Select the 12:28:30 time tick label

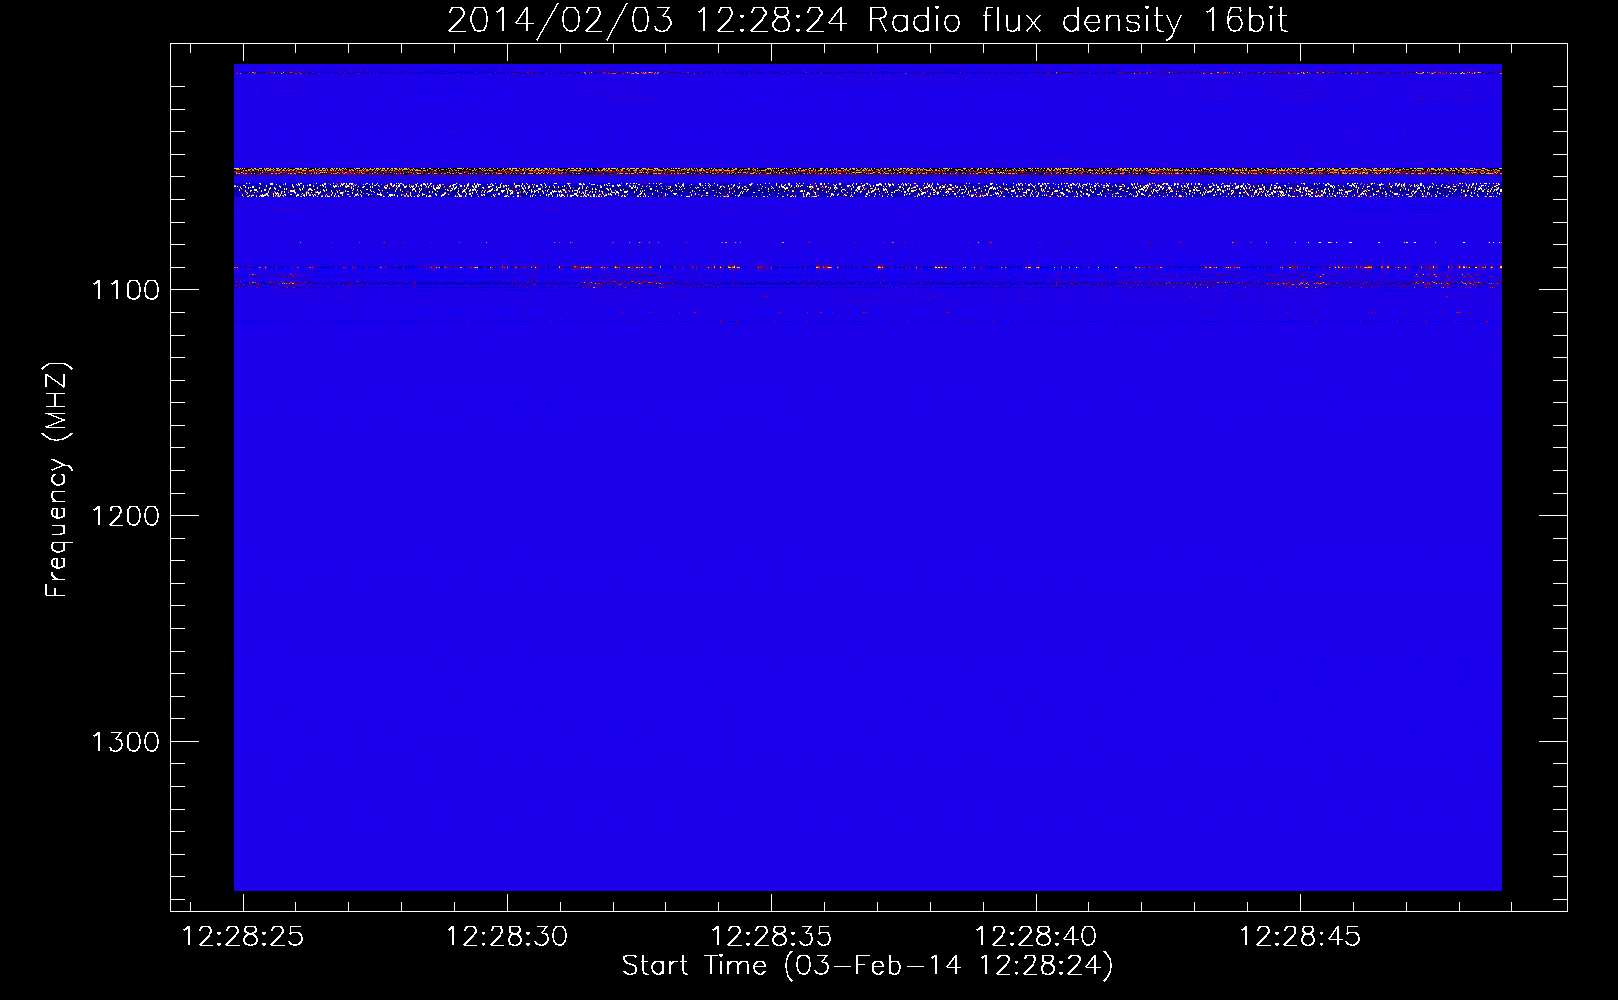(507, 937)
